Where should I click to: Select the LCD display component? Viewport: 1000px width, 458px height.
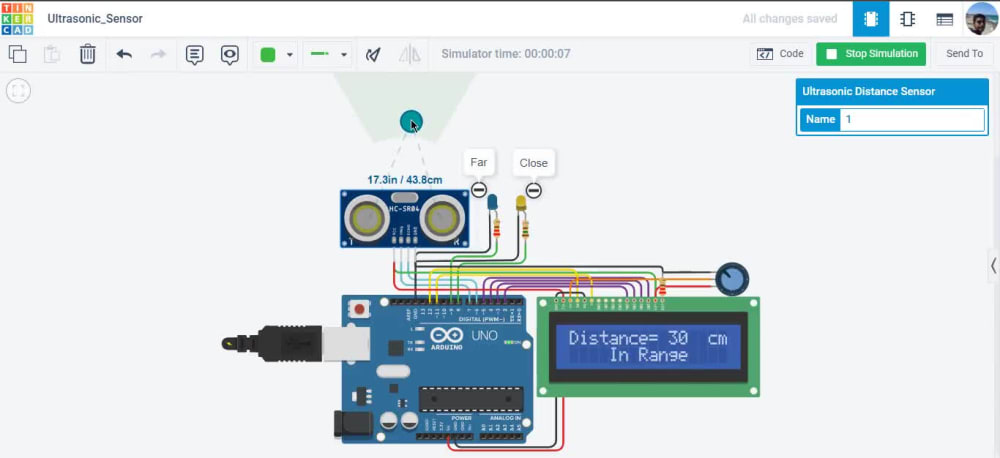(x=648, y=346)
